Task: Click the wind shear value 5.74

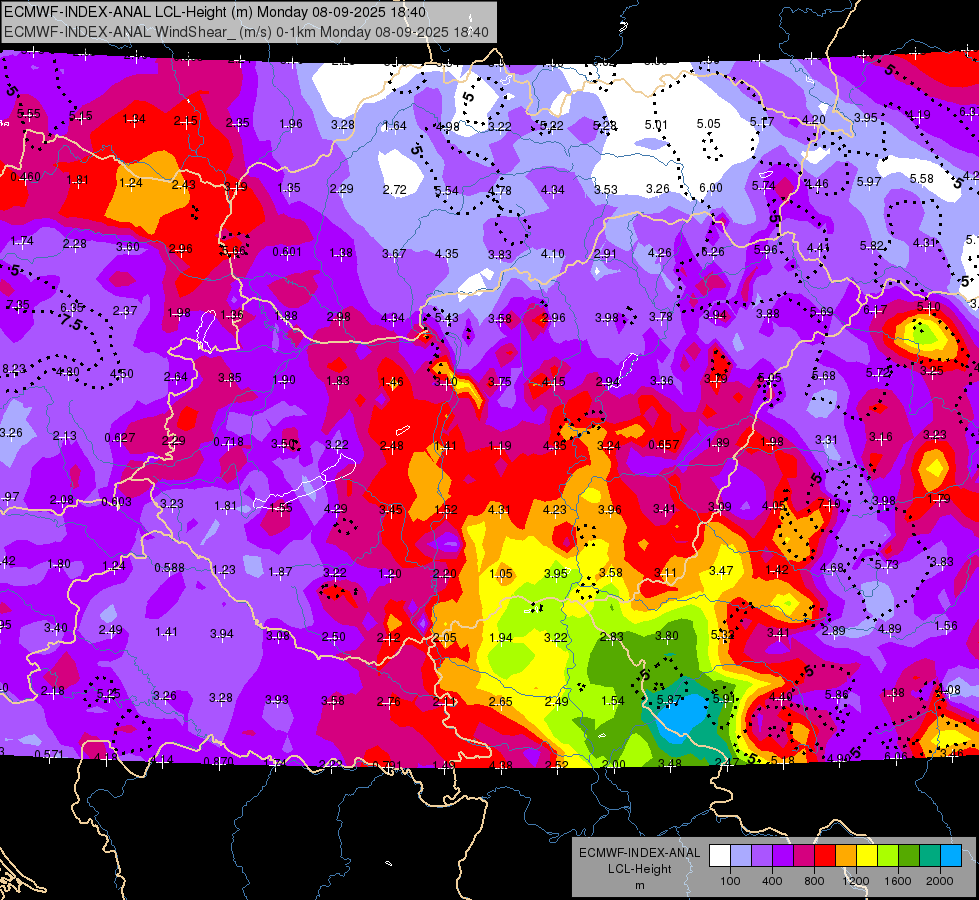Action: 764,185
